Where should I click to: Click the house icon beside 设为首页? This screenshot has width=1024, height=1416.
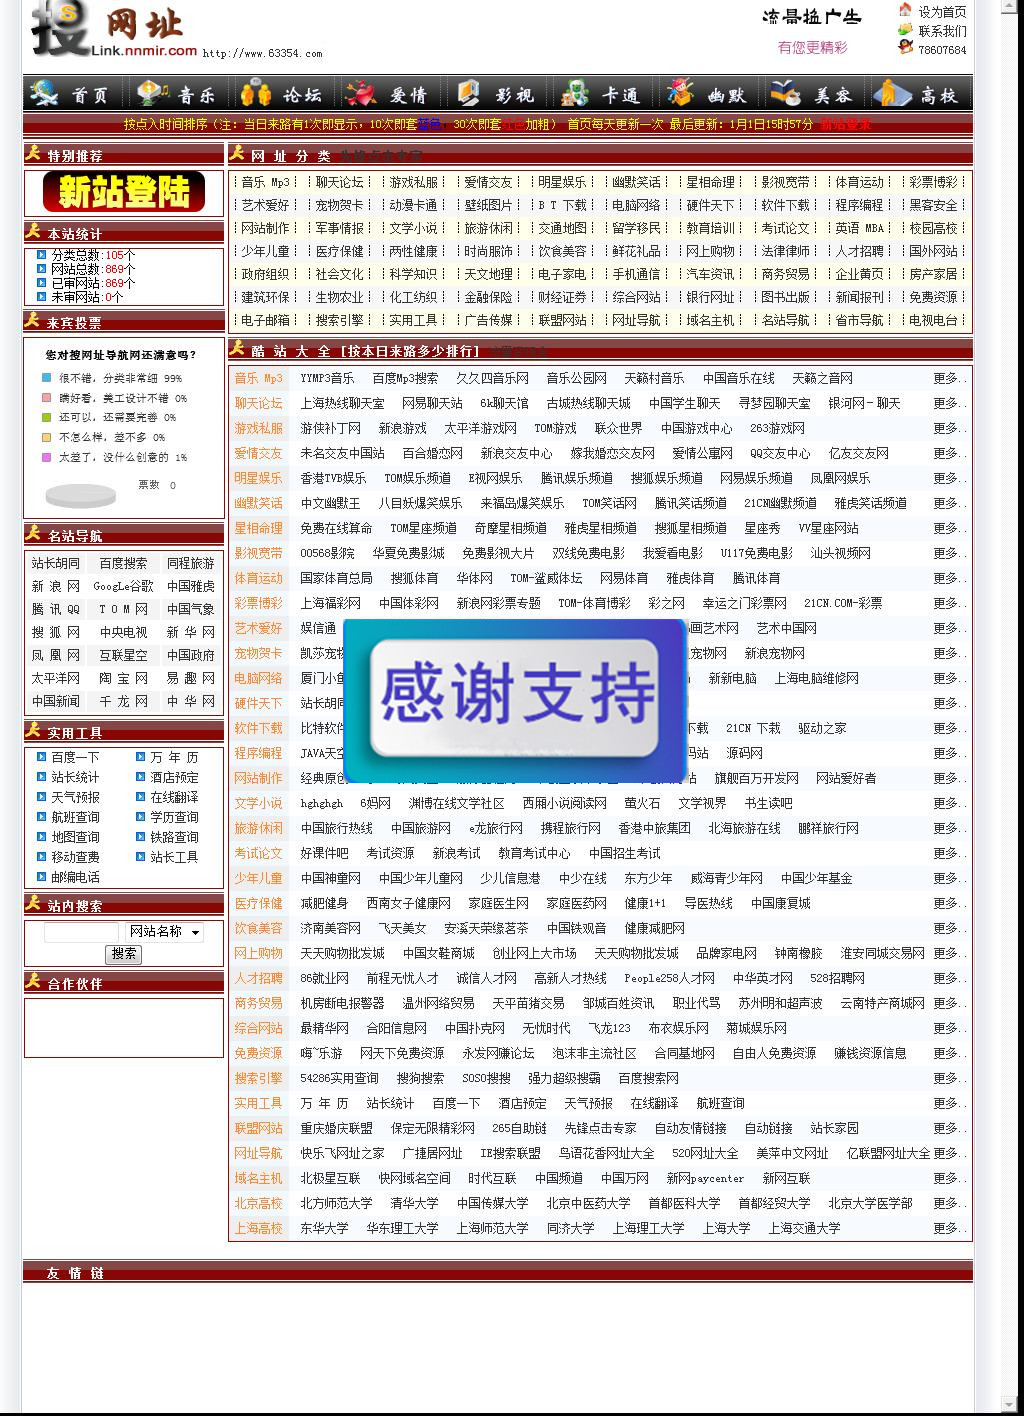point(905,10)
